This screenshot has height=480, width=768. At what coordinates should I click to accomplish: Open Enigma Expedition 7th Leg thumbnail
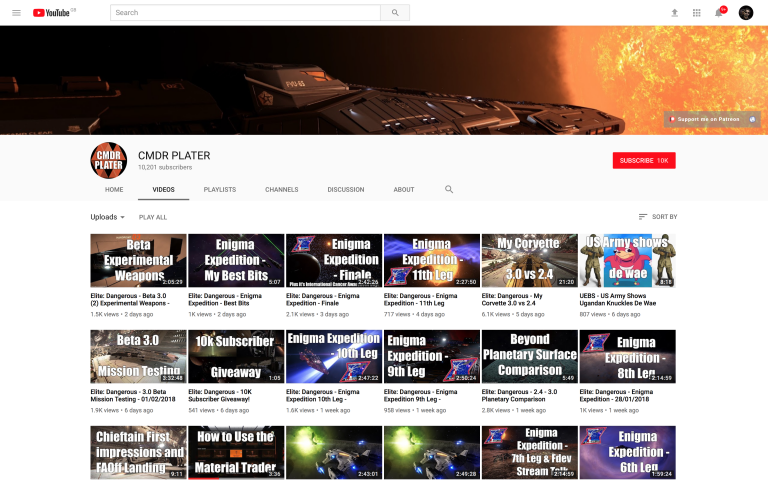coord(530,453)
